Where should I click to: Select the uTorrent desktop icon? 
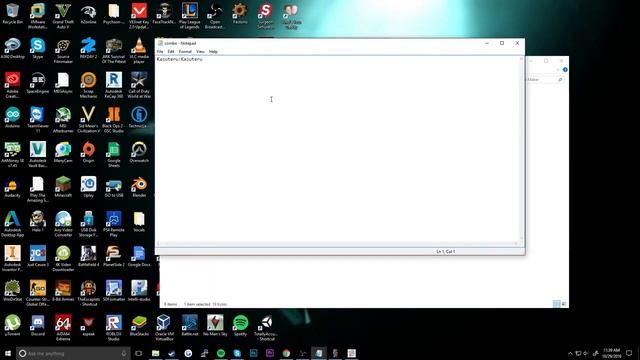pyautogui.click(x=12, y=325)
